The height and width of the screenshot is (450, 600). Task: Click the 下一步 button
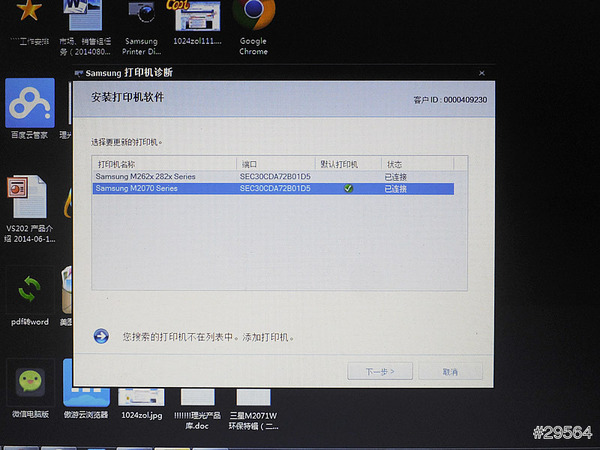point(380,372)
